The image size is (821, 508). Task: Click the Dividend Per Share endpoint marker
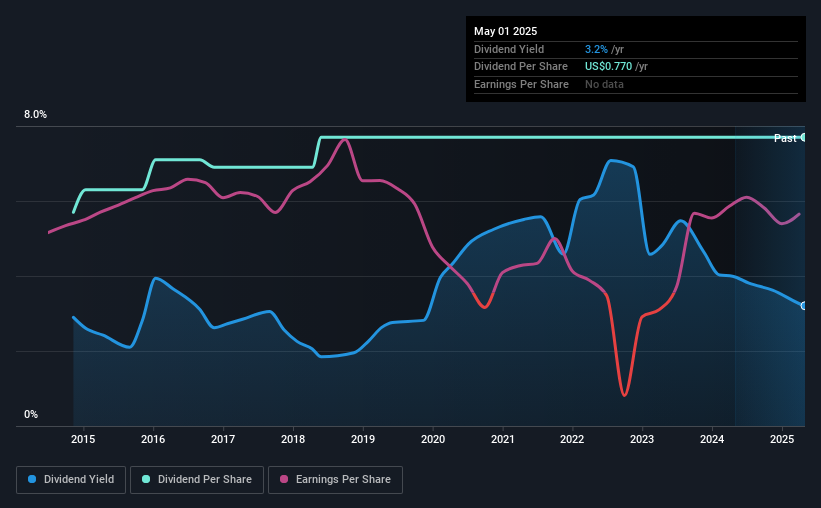pyautogui.click(x=804, y=137)
